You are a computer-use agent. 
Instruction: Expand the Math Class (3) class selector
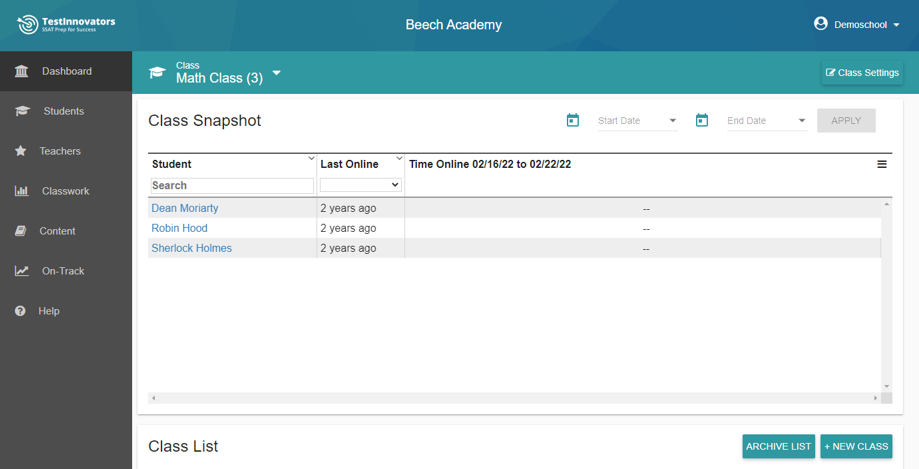[229, 73]
